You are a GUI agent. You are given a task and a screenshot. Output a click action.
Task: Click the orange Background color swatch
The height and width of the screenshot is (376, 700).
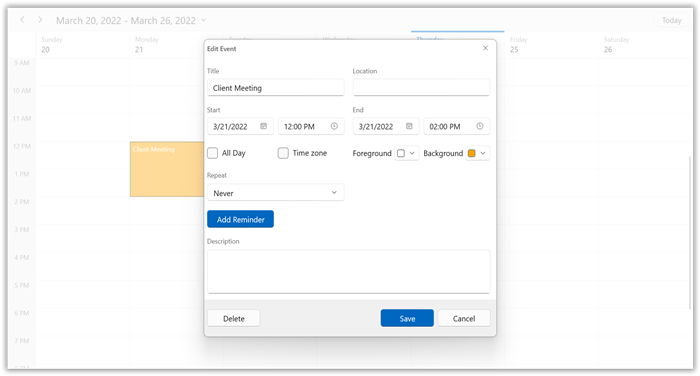[x=471, y=153]
